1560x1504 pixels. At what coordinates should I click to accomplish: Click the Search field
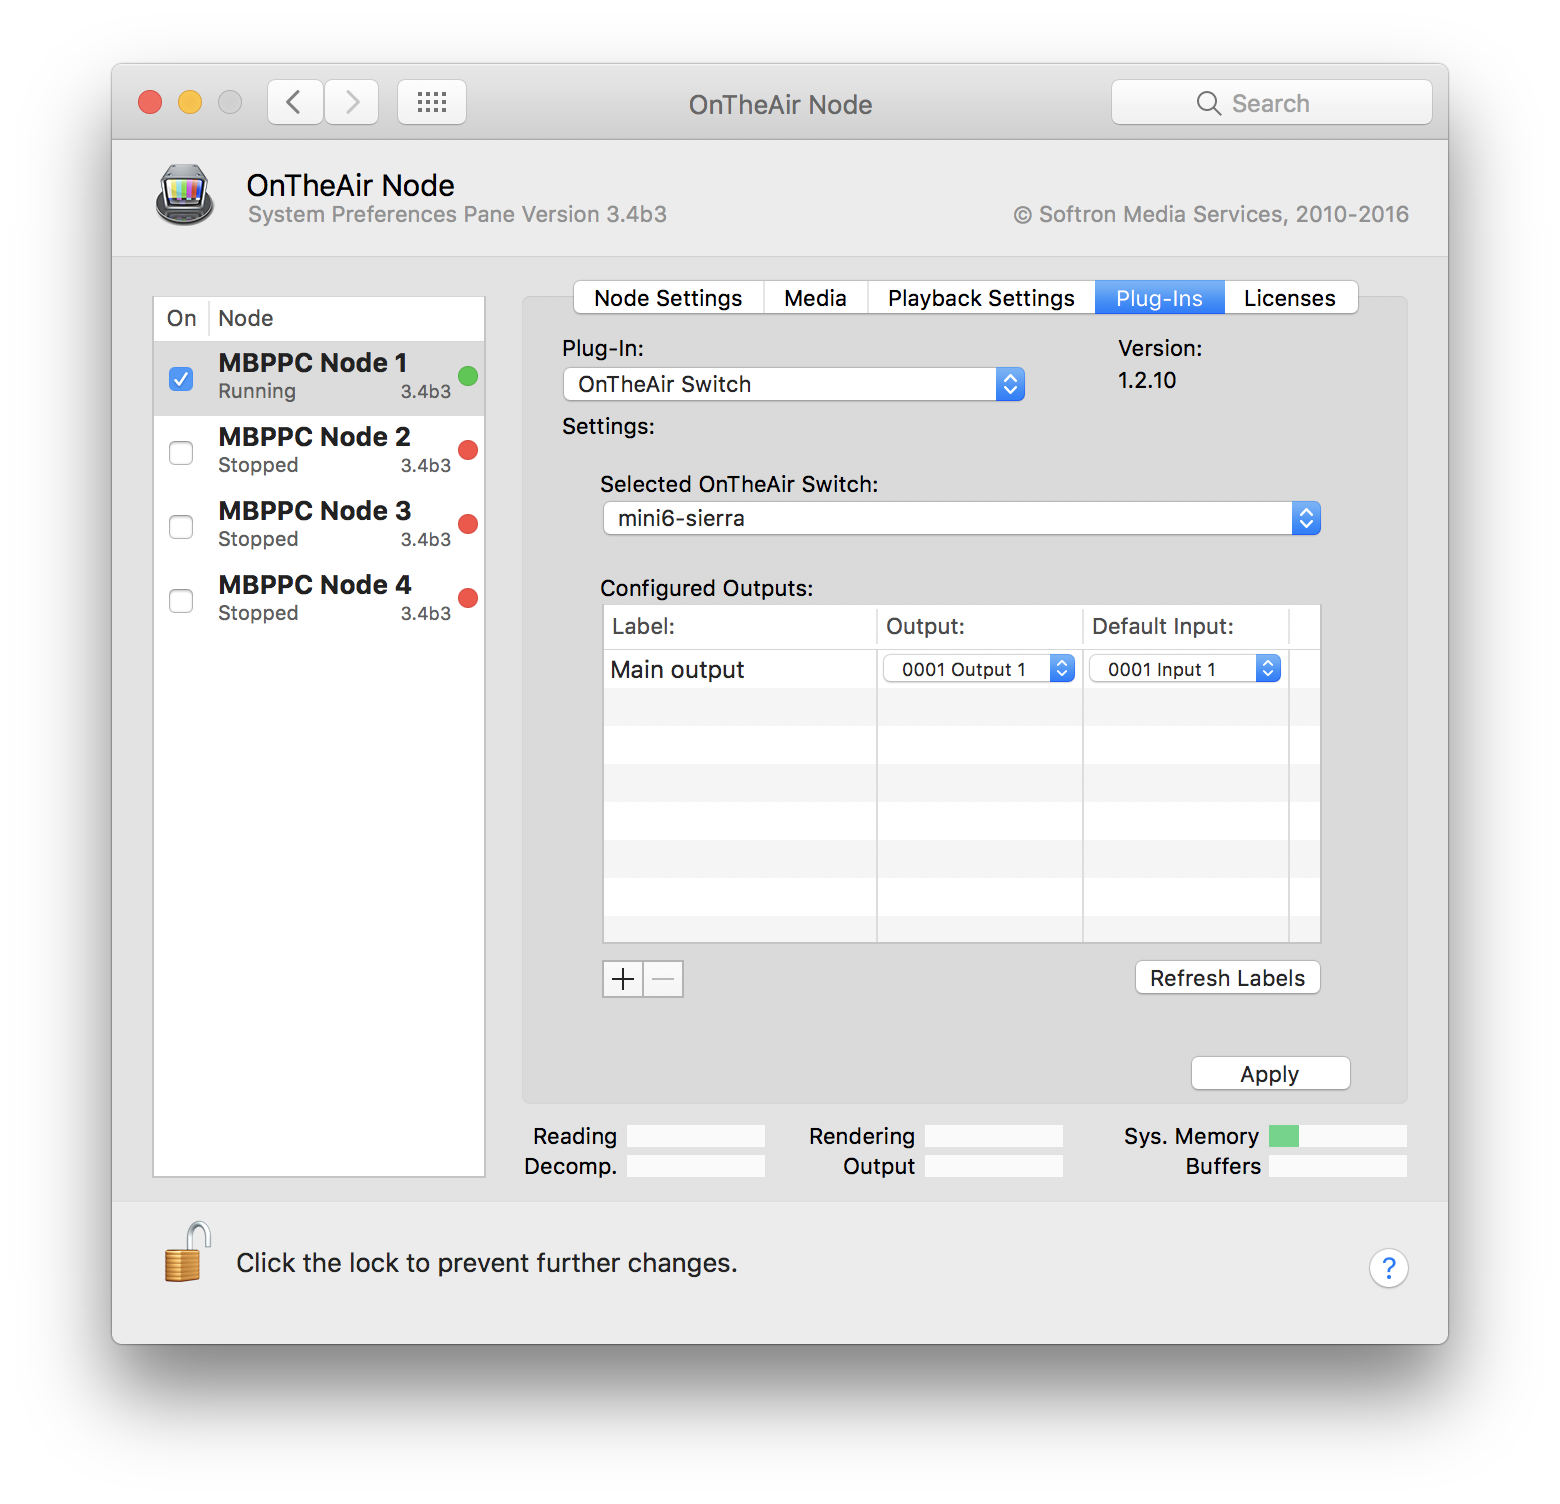click(1272, 103)
